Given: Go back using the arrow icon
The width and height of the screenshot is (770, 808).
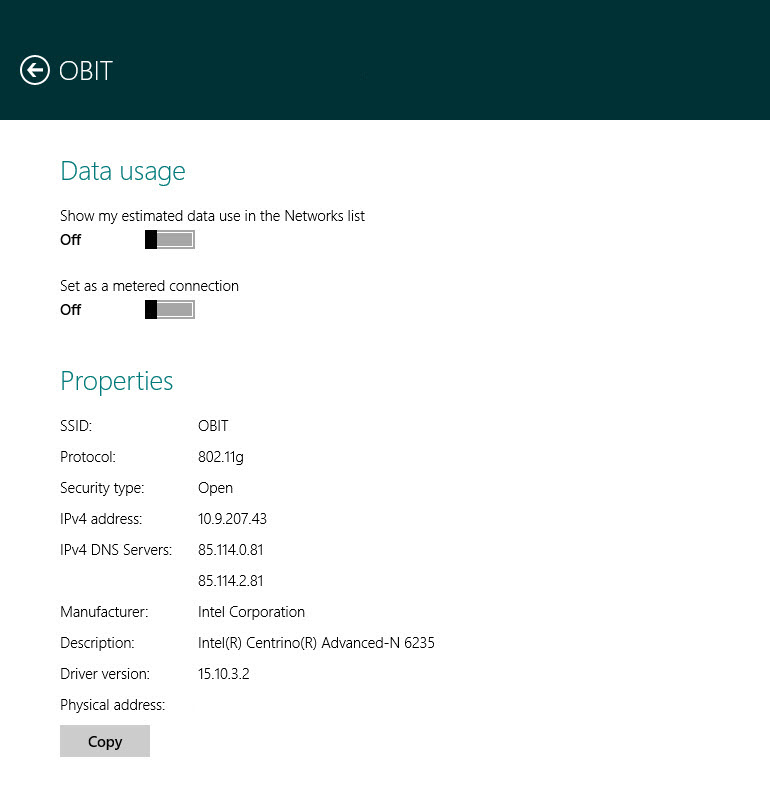Looking at the screenshot, I should coord(35,70).
